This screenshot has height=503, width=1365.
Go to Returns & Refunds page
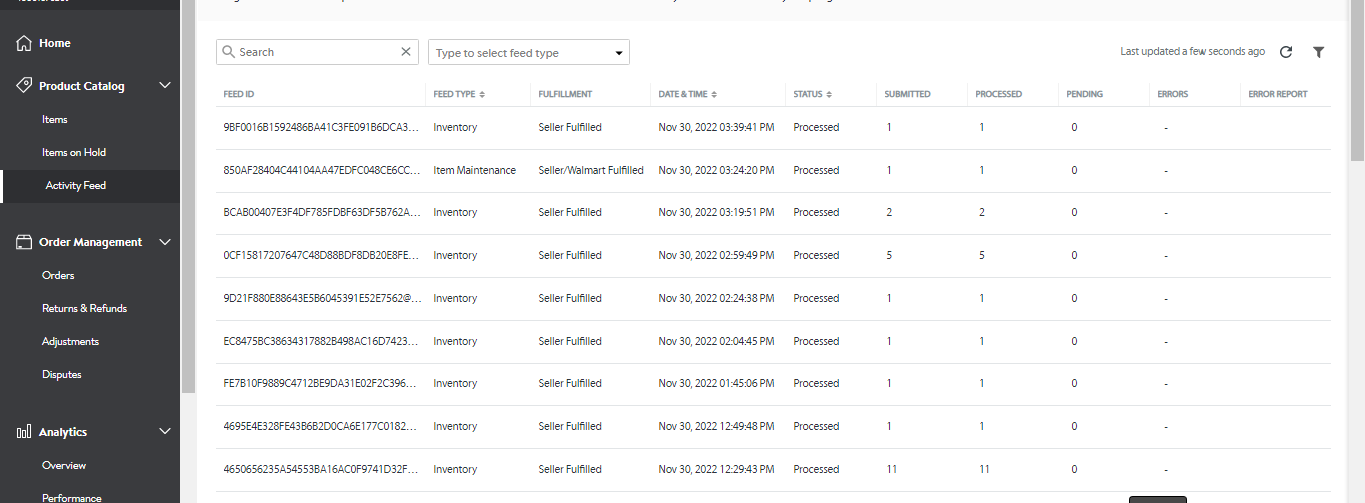click(84, 308)
